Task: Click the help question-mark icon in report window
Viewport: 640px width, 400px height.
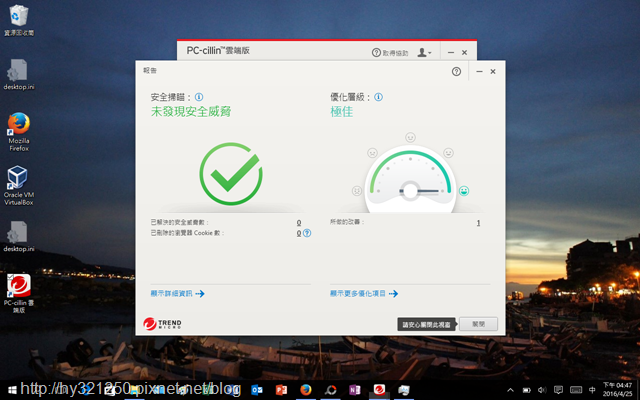Action: point(456,71)
